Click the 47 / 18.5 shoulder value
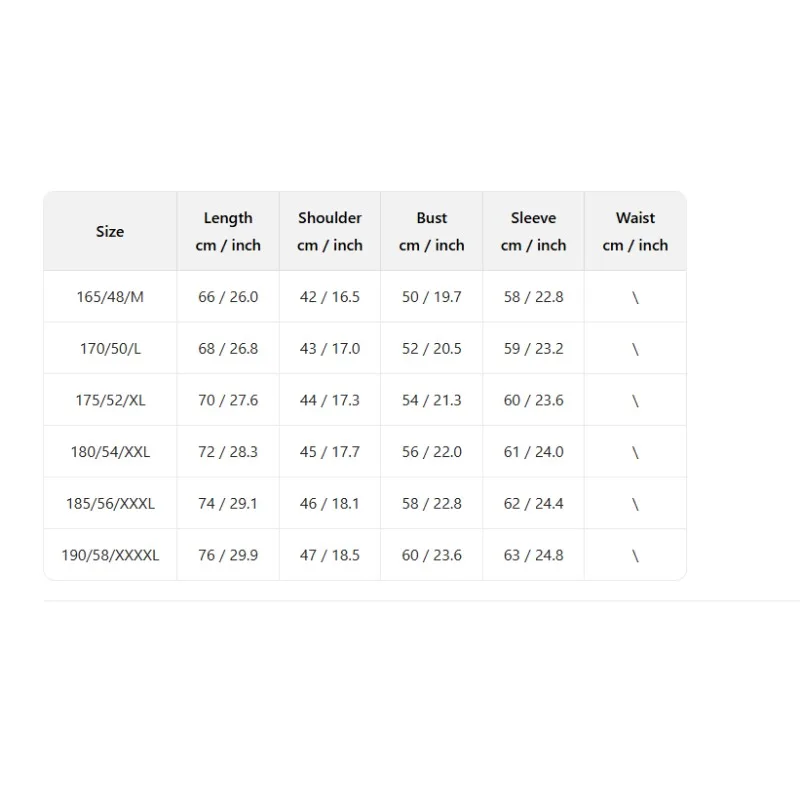This screenshot has width=800, height=800. pos(330,555)
